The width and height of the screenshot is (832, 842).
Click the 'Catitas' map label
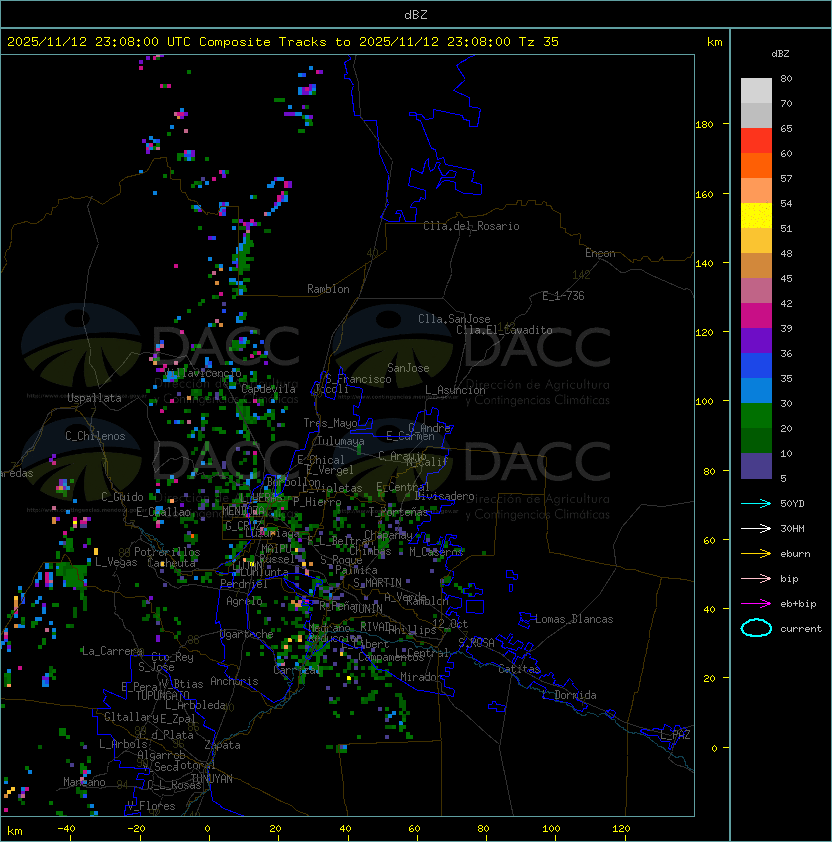519,669
